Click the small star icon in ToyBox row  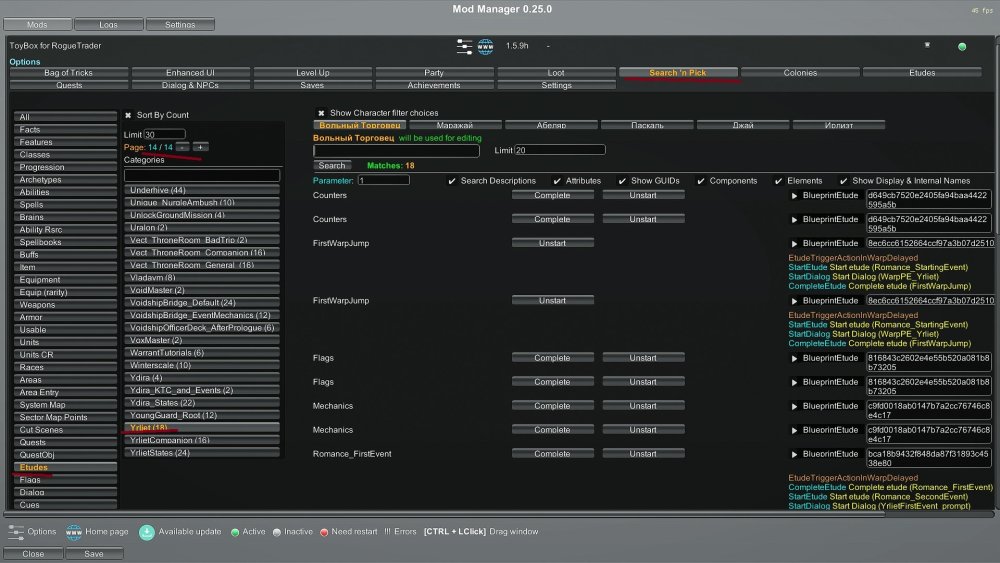pos(926,45)
